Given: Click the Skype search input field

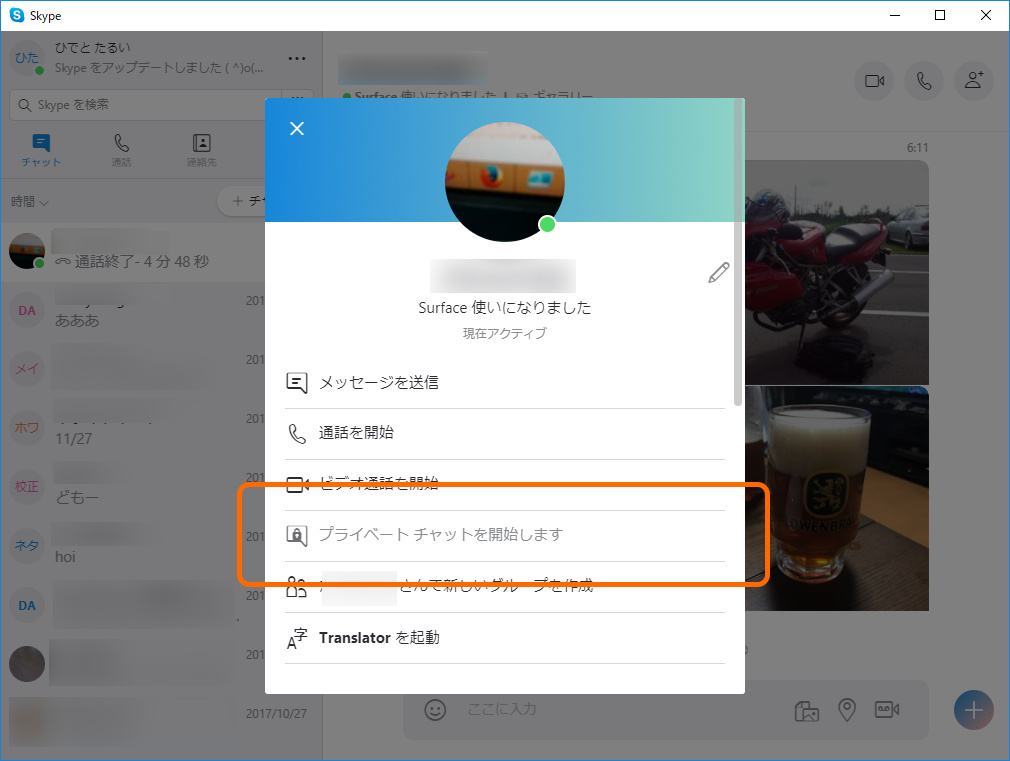Looking at the screenshot, I should coord(150,104).
